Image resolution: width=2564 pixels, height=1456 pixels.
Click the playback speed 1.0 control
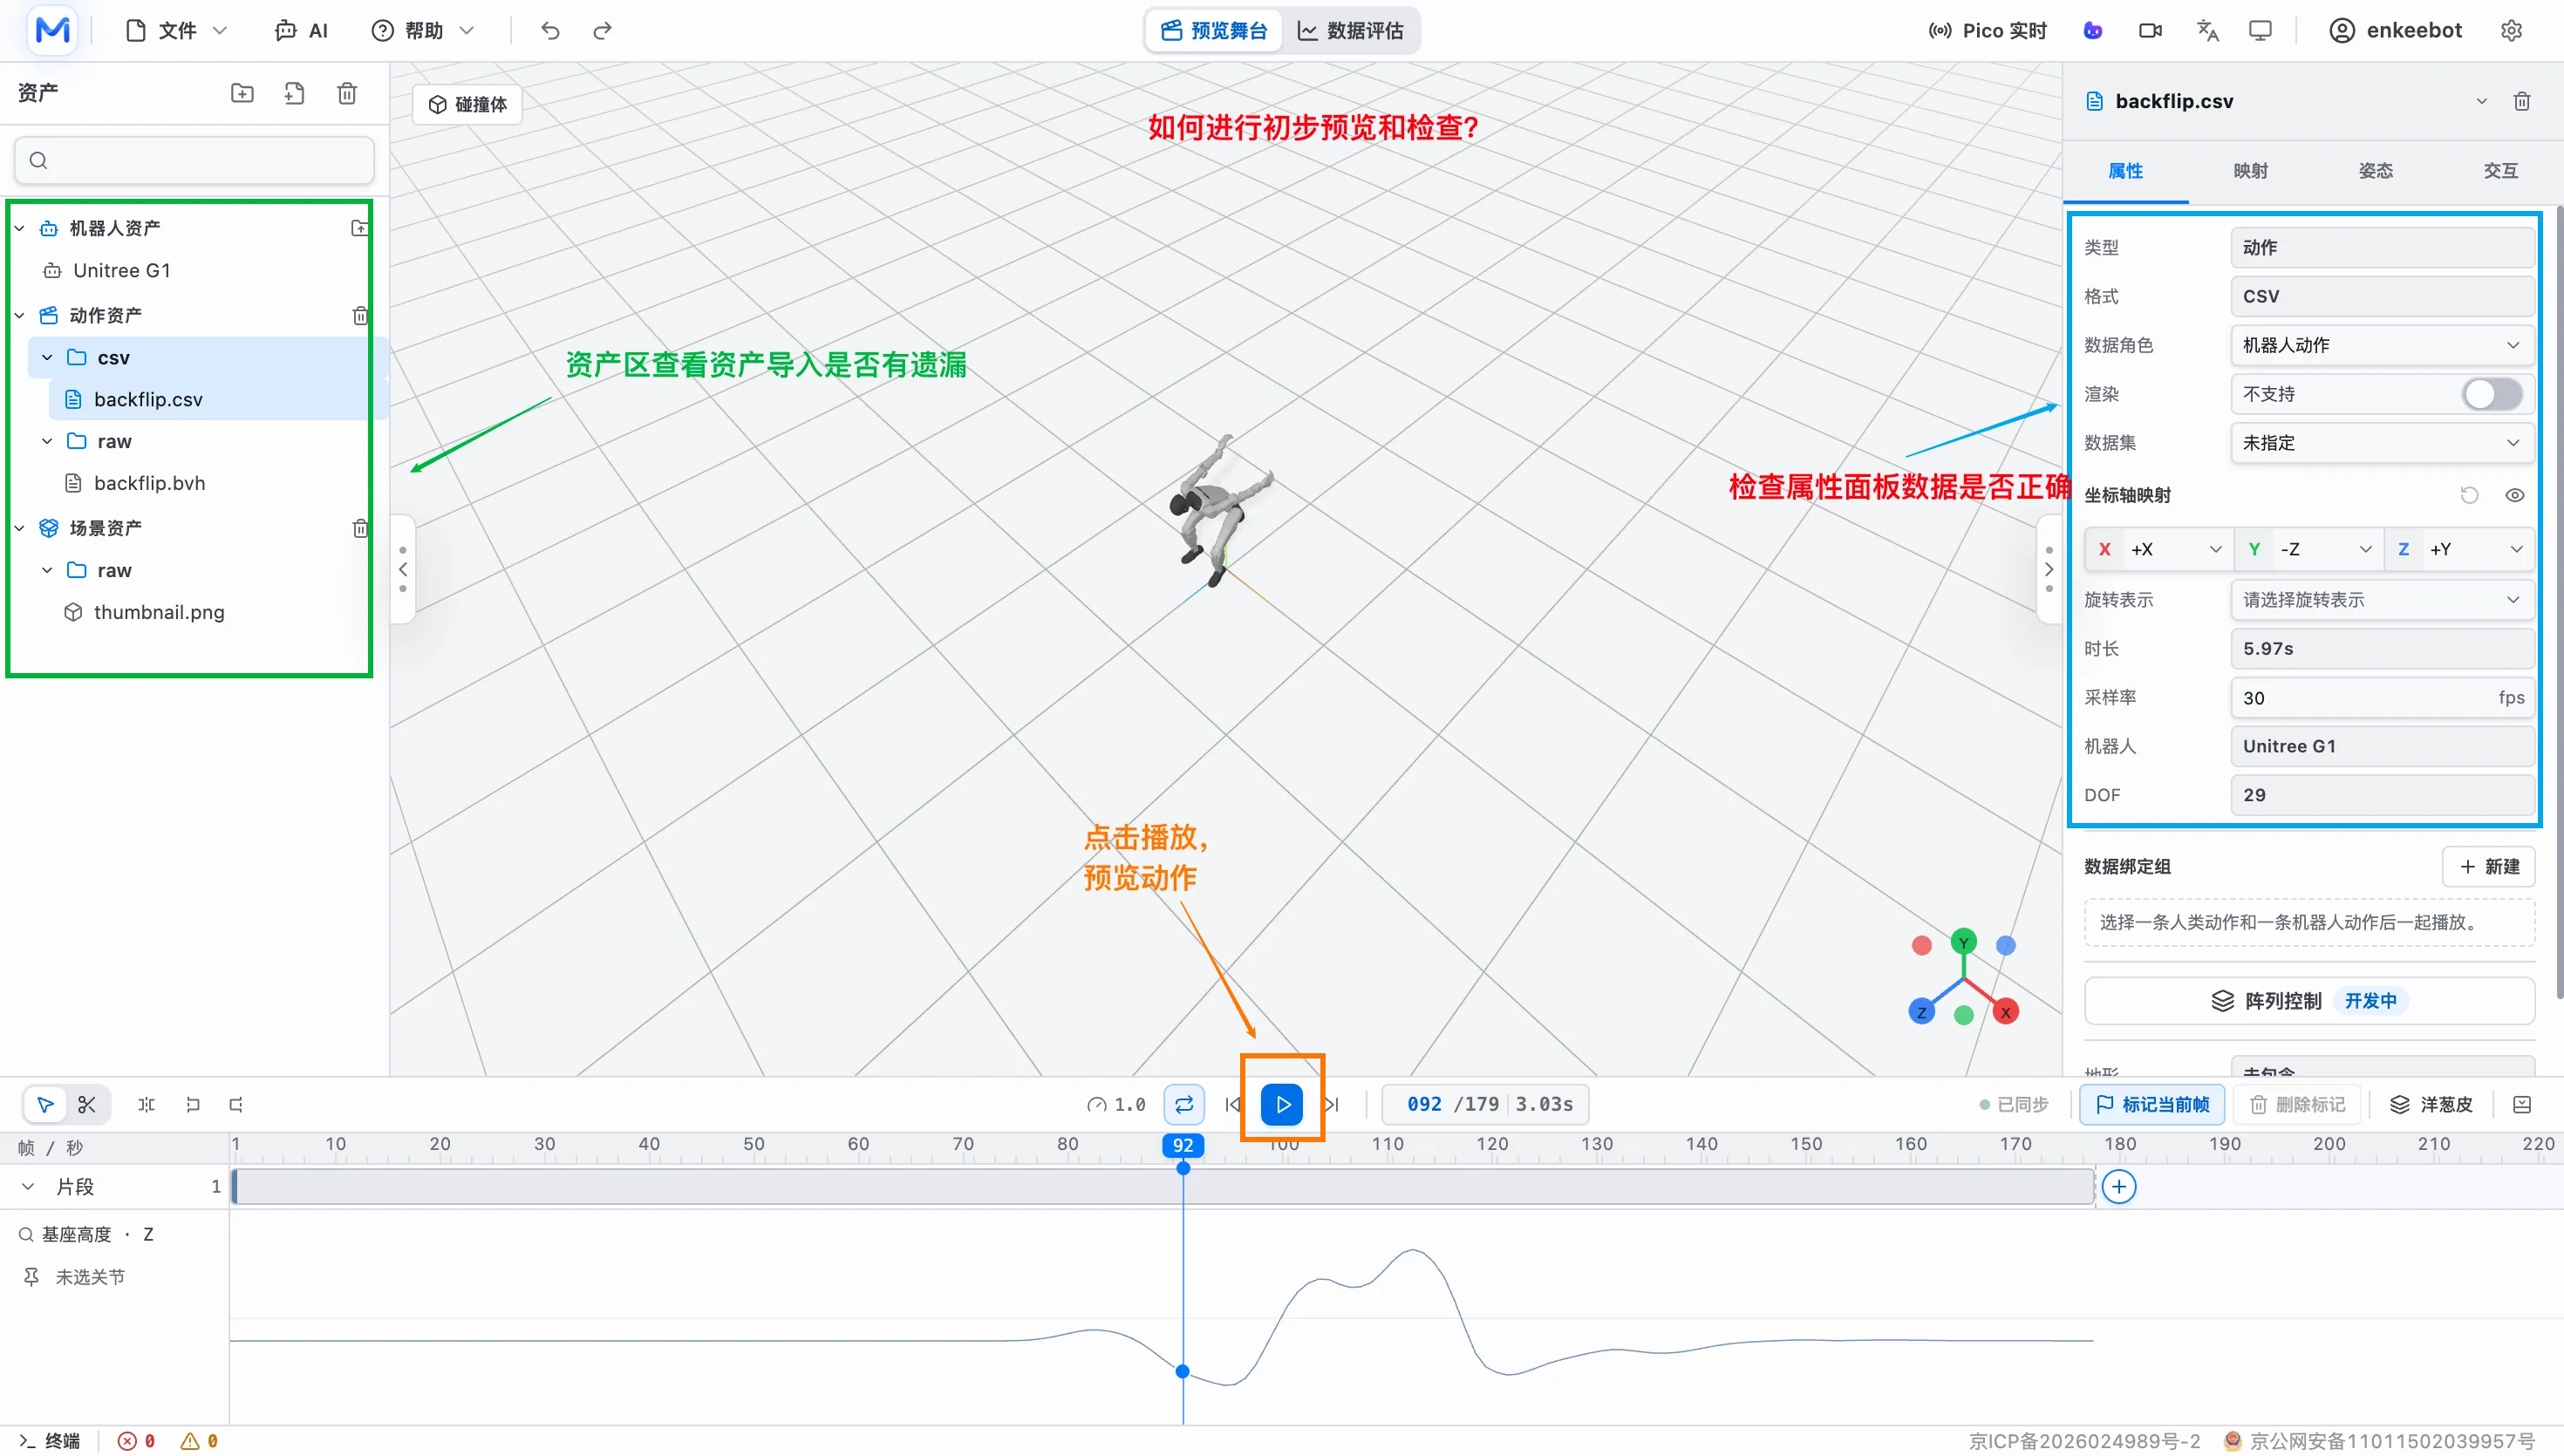pos(1115,1104)
